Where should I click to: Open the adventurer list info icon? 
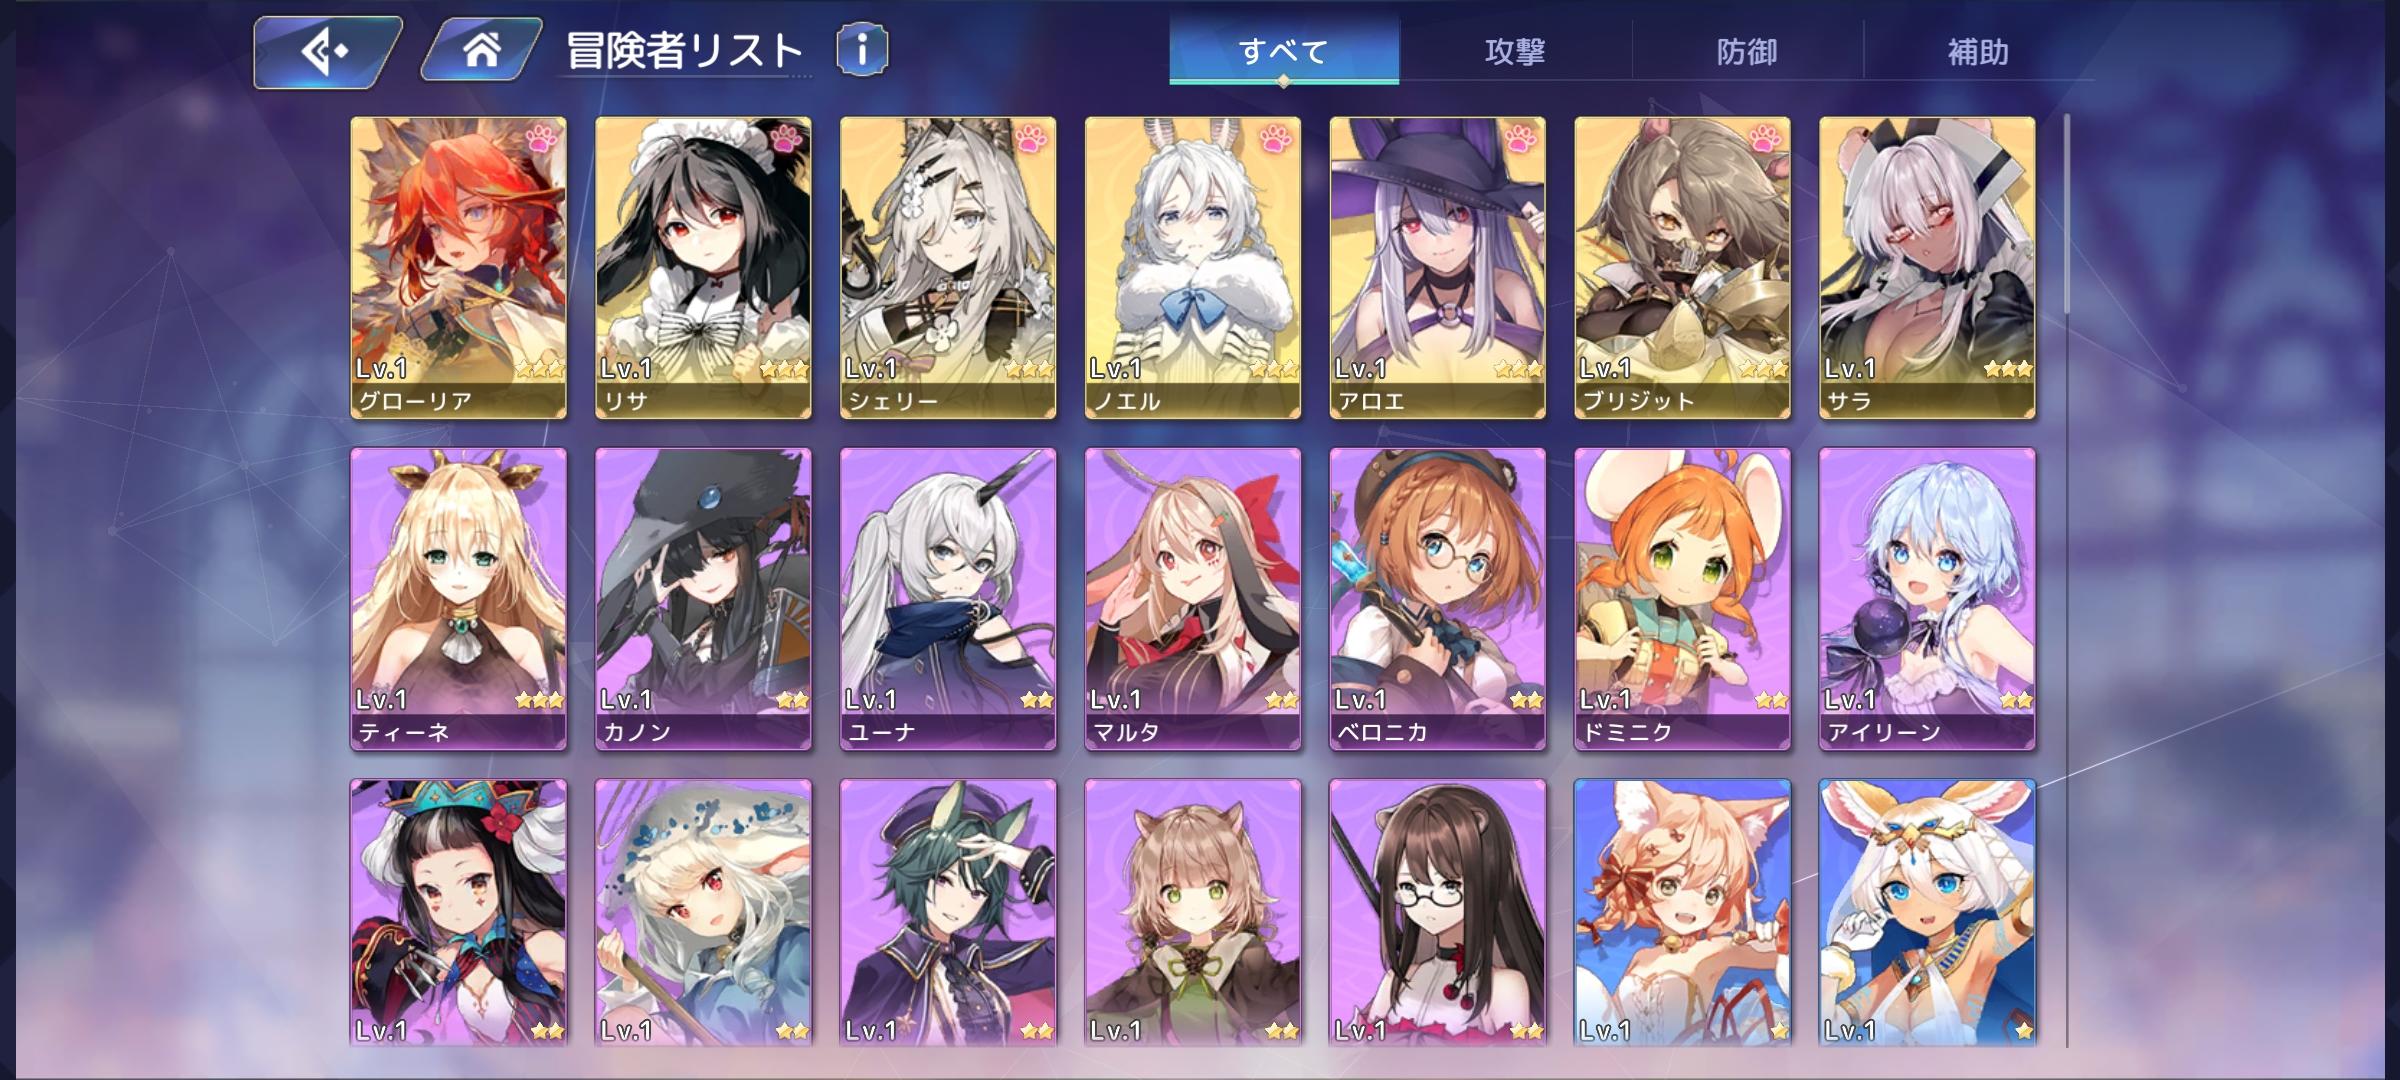coord(862,50)
